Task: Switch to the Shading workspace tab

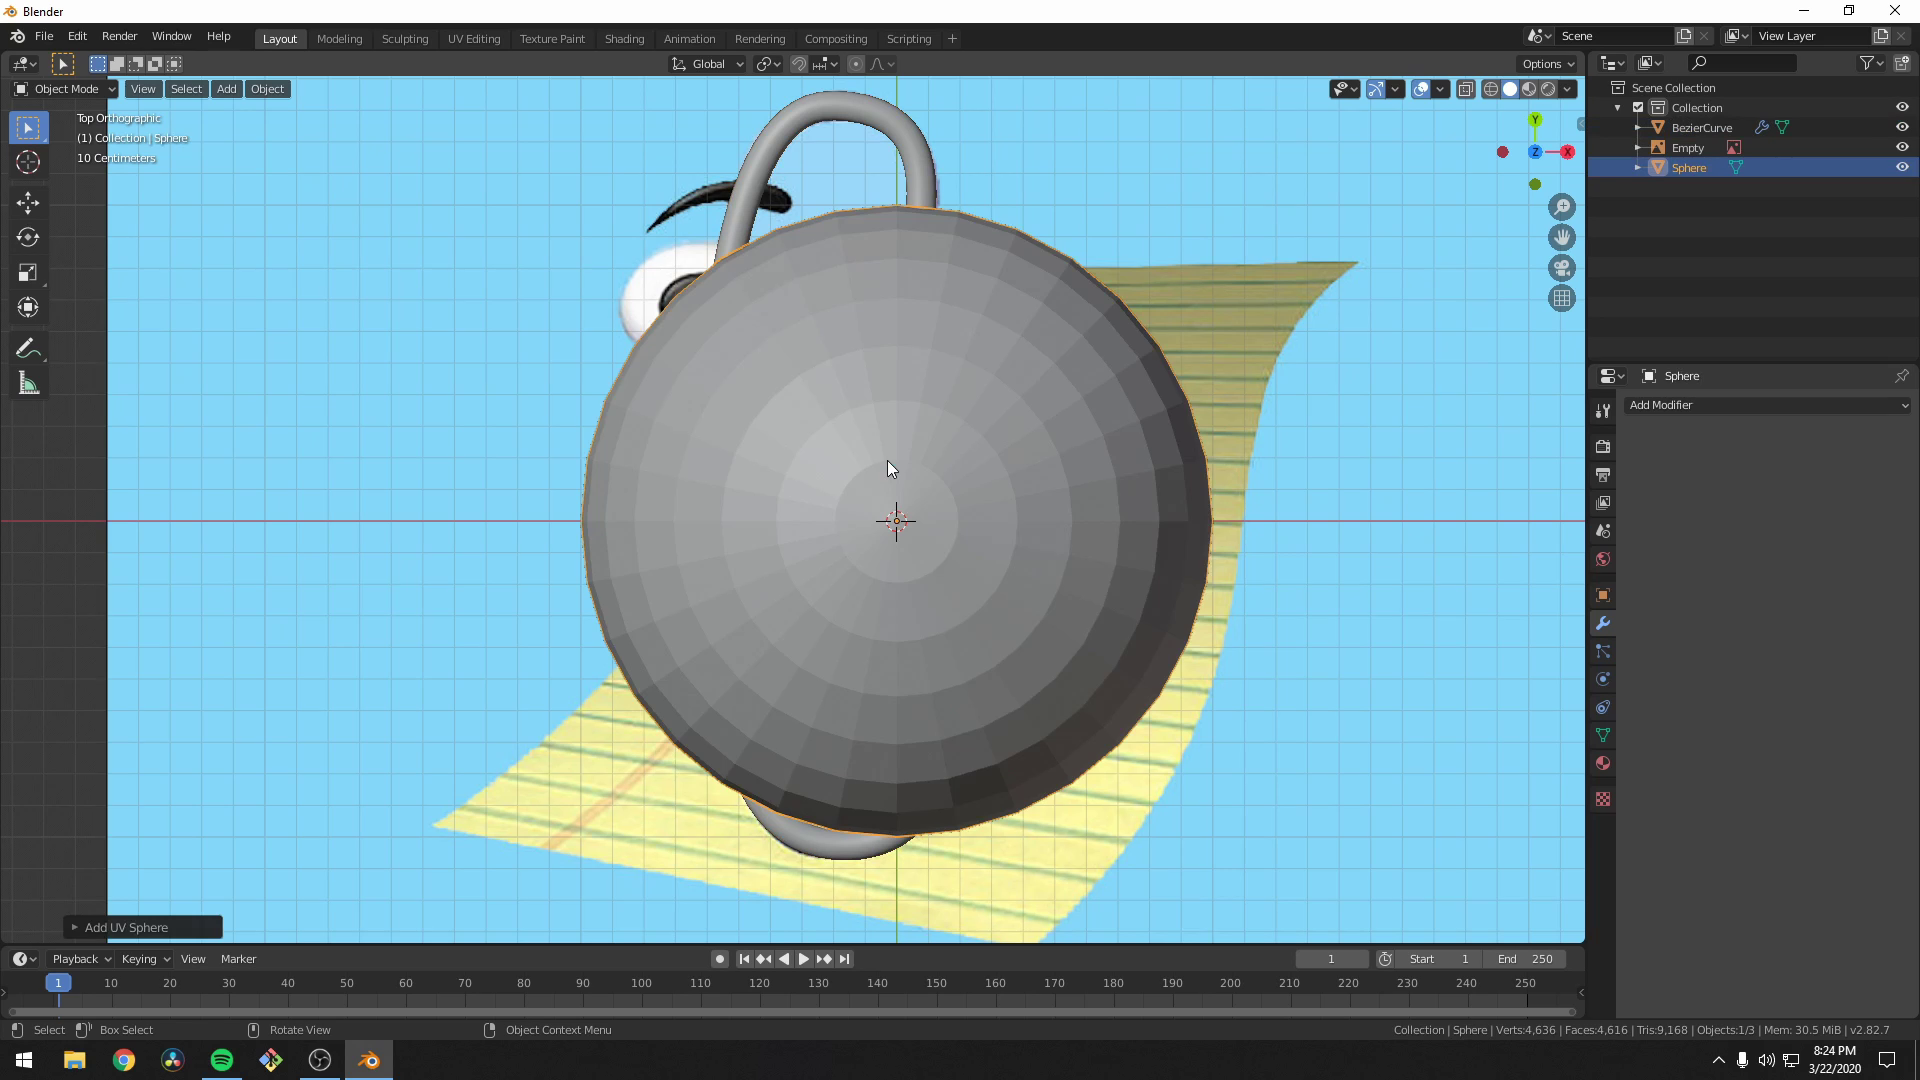Action: pos(624,38)
